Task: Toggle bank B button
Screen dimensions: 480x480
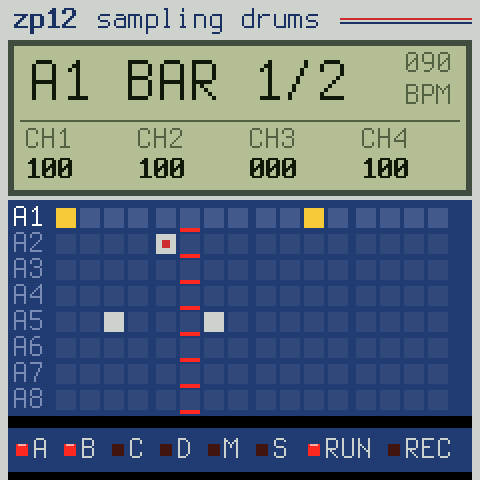Action: point(79,449)
